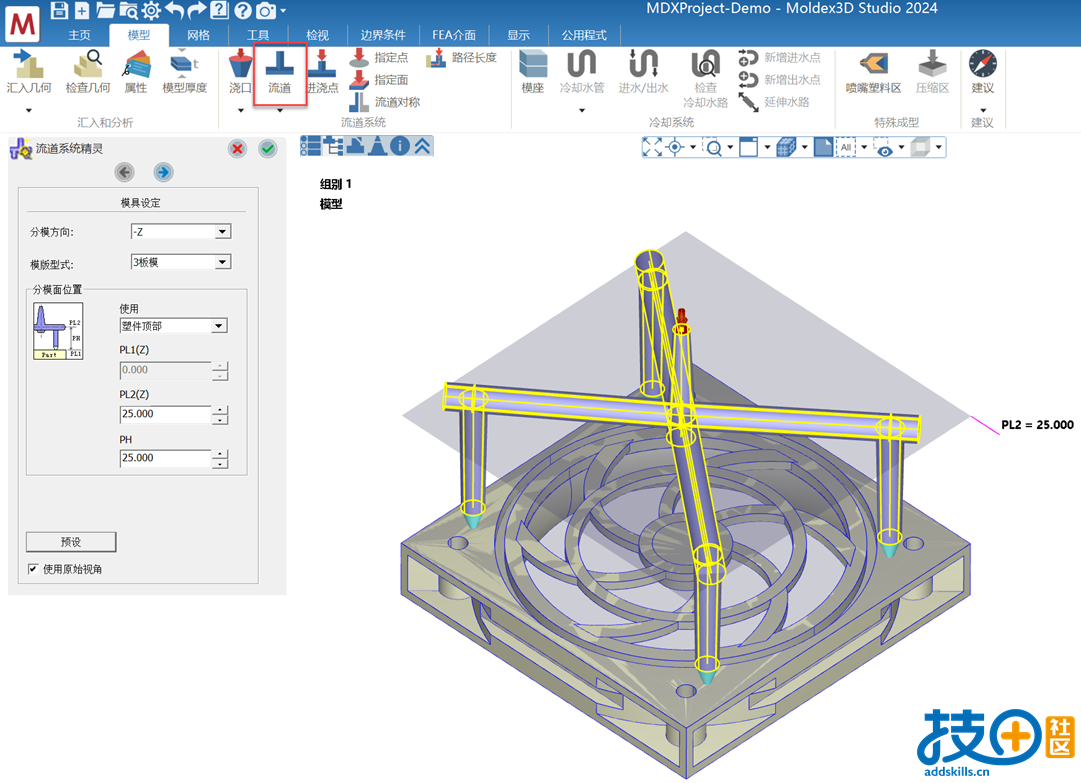Click the PL2(Z) value input field
The width and height of the screenshot is (1081, 783).
pos(165,414)
